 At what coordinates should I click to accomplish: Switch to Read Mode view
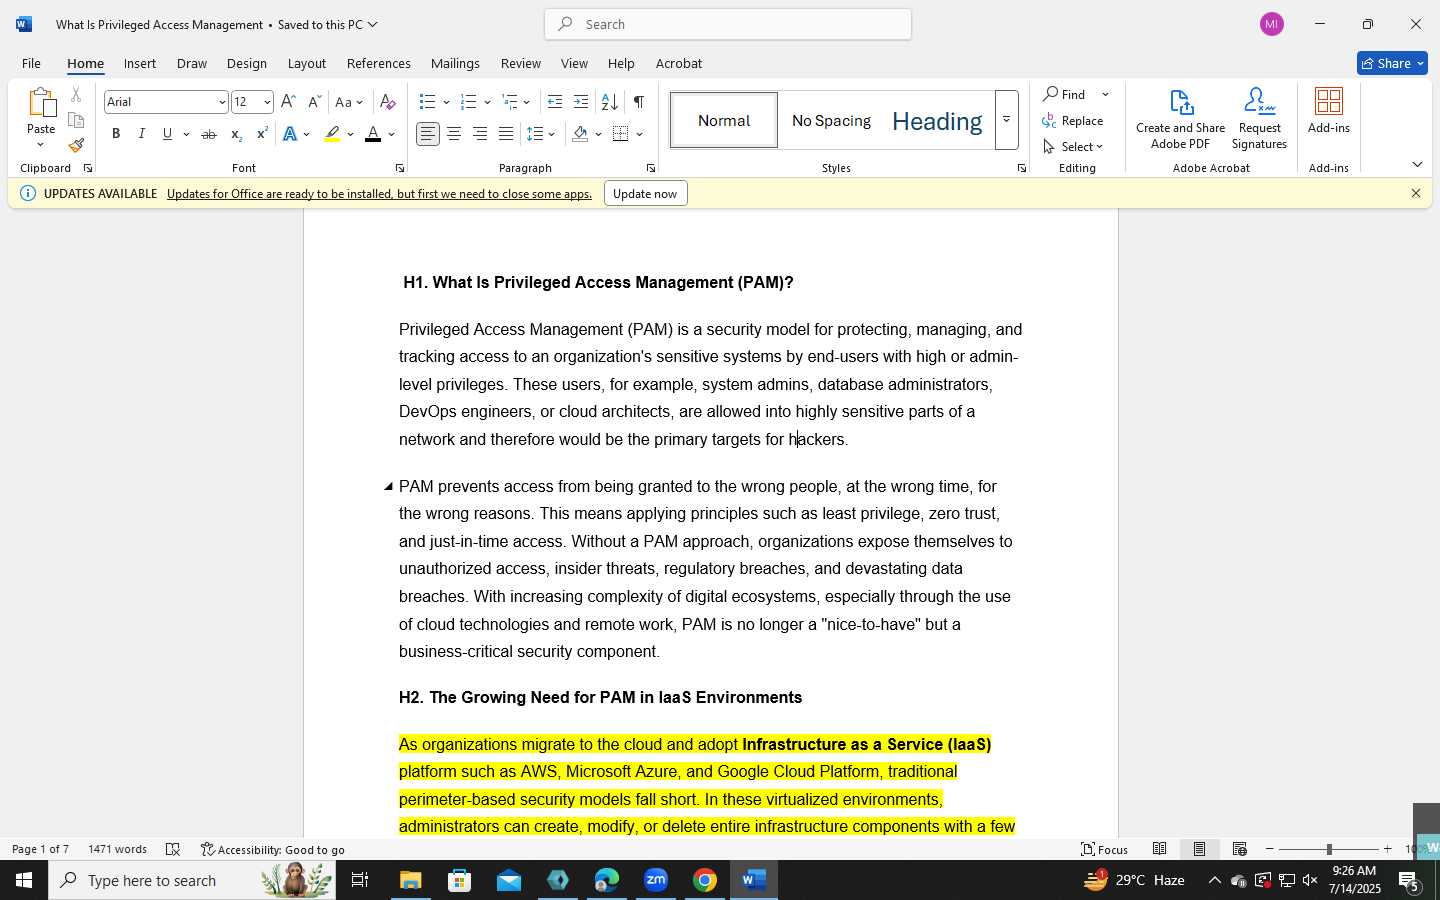1159,849
